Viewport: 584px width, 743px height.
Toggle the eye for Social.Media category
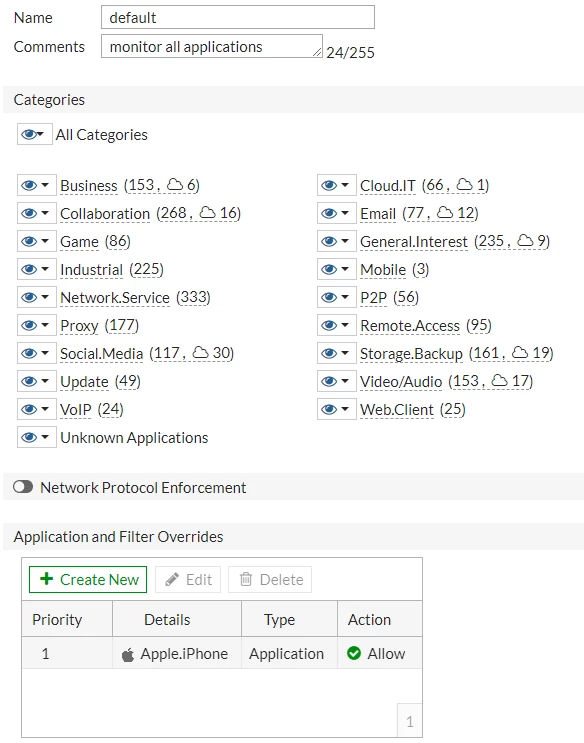pos(29,353)
